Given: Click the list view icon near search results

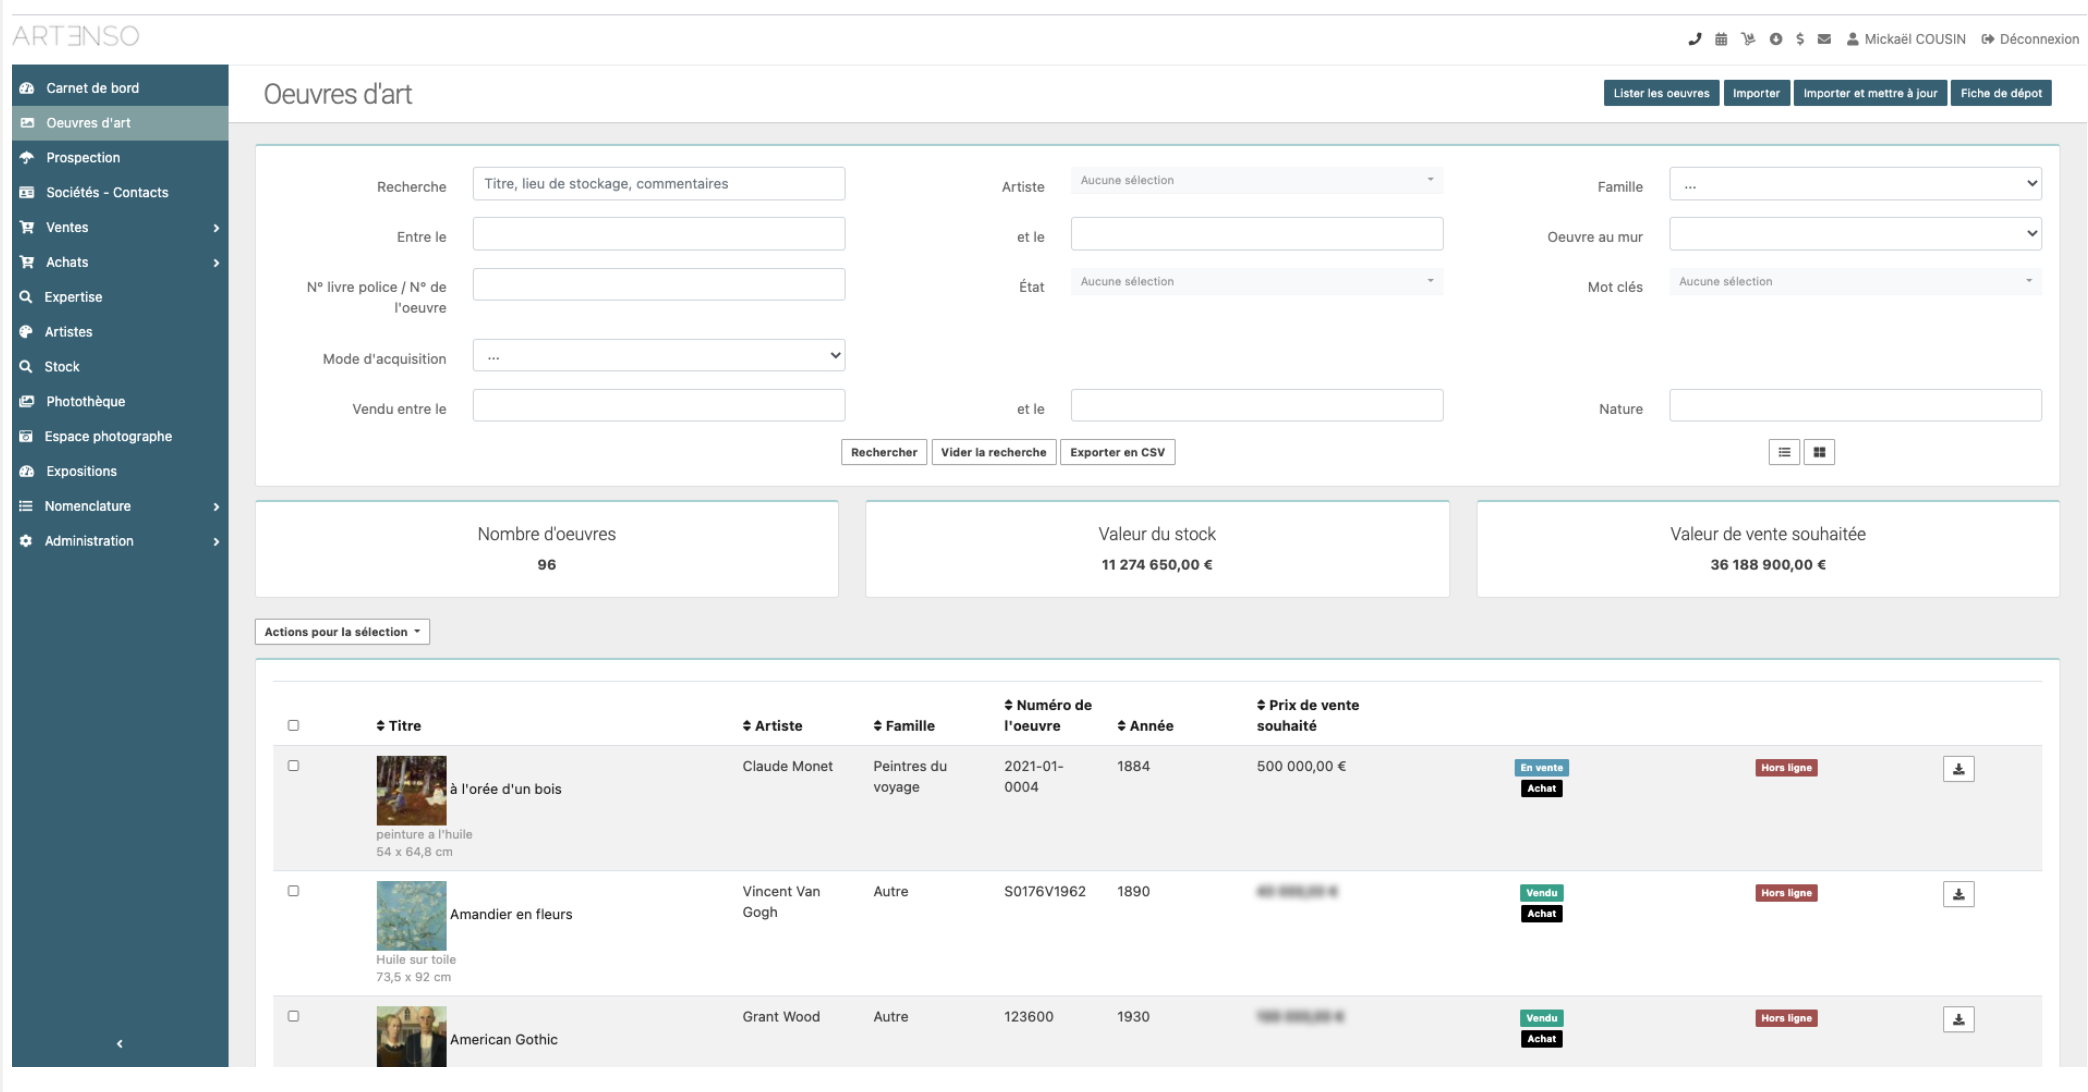Looking at the screenshot, I should 1786,451.
